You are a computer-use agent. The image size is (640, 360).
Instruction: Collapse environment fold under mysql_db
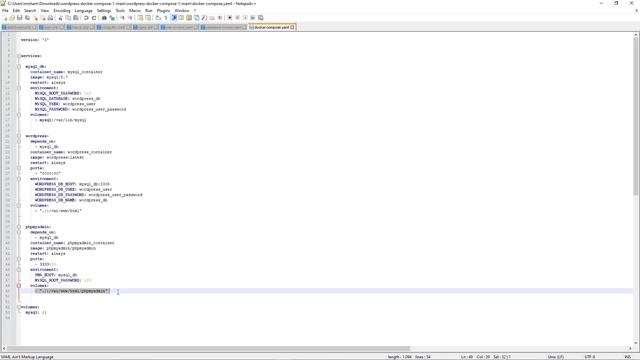19,88
